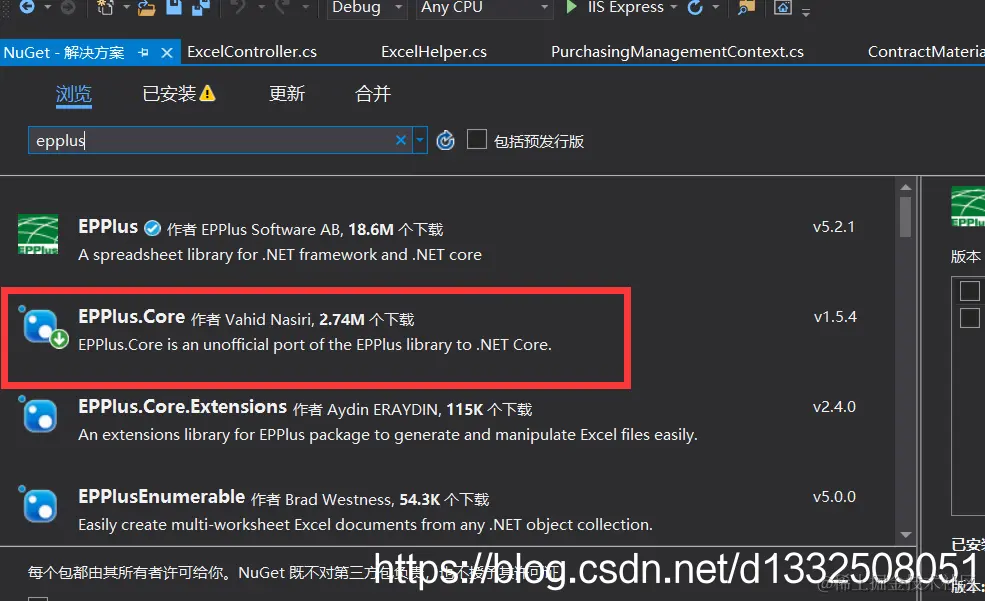Select the EPPlus.Core package row

(447, 331)
